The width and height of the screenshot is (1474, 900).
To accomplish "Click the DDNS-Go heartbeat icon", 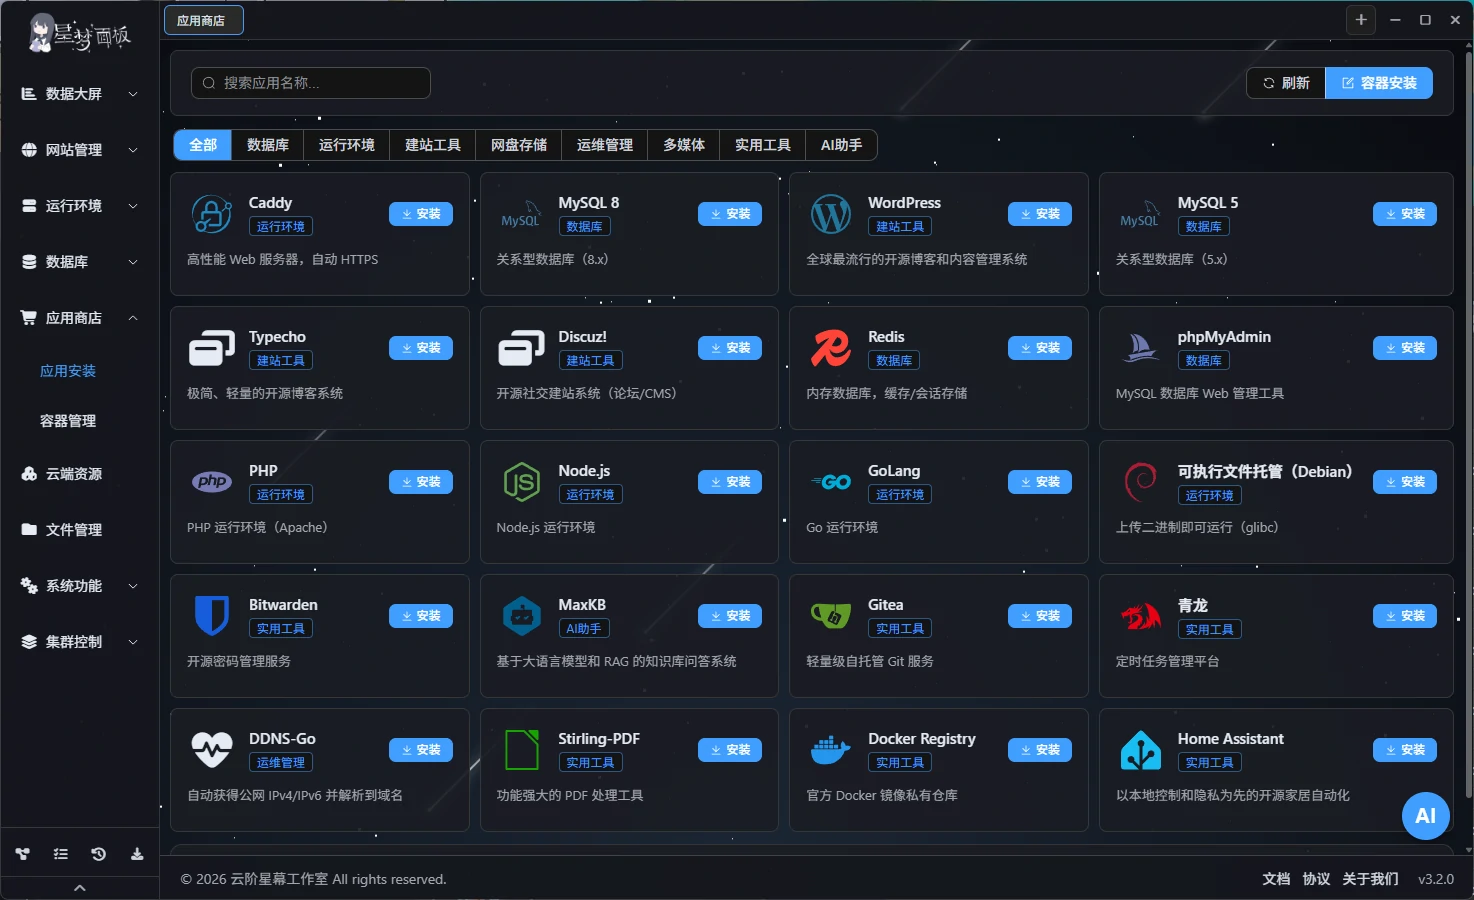I will [212, 750].
